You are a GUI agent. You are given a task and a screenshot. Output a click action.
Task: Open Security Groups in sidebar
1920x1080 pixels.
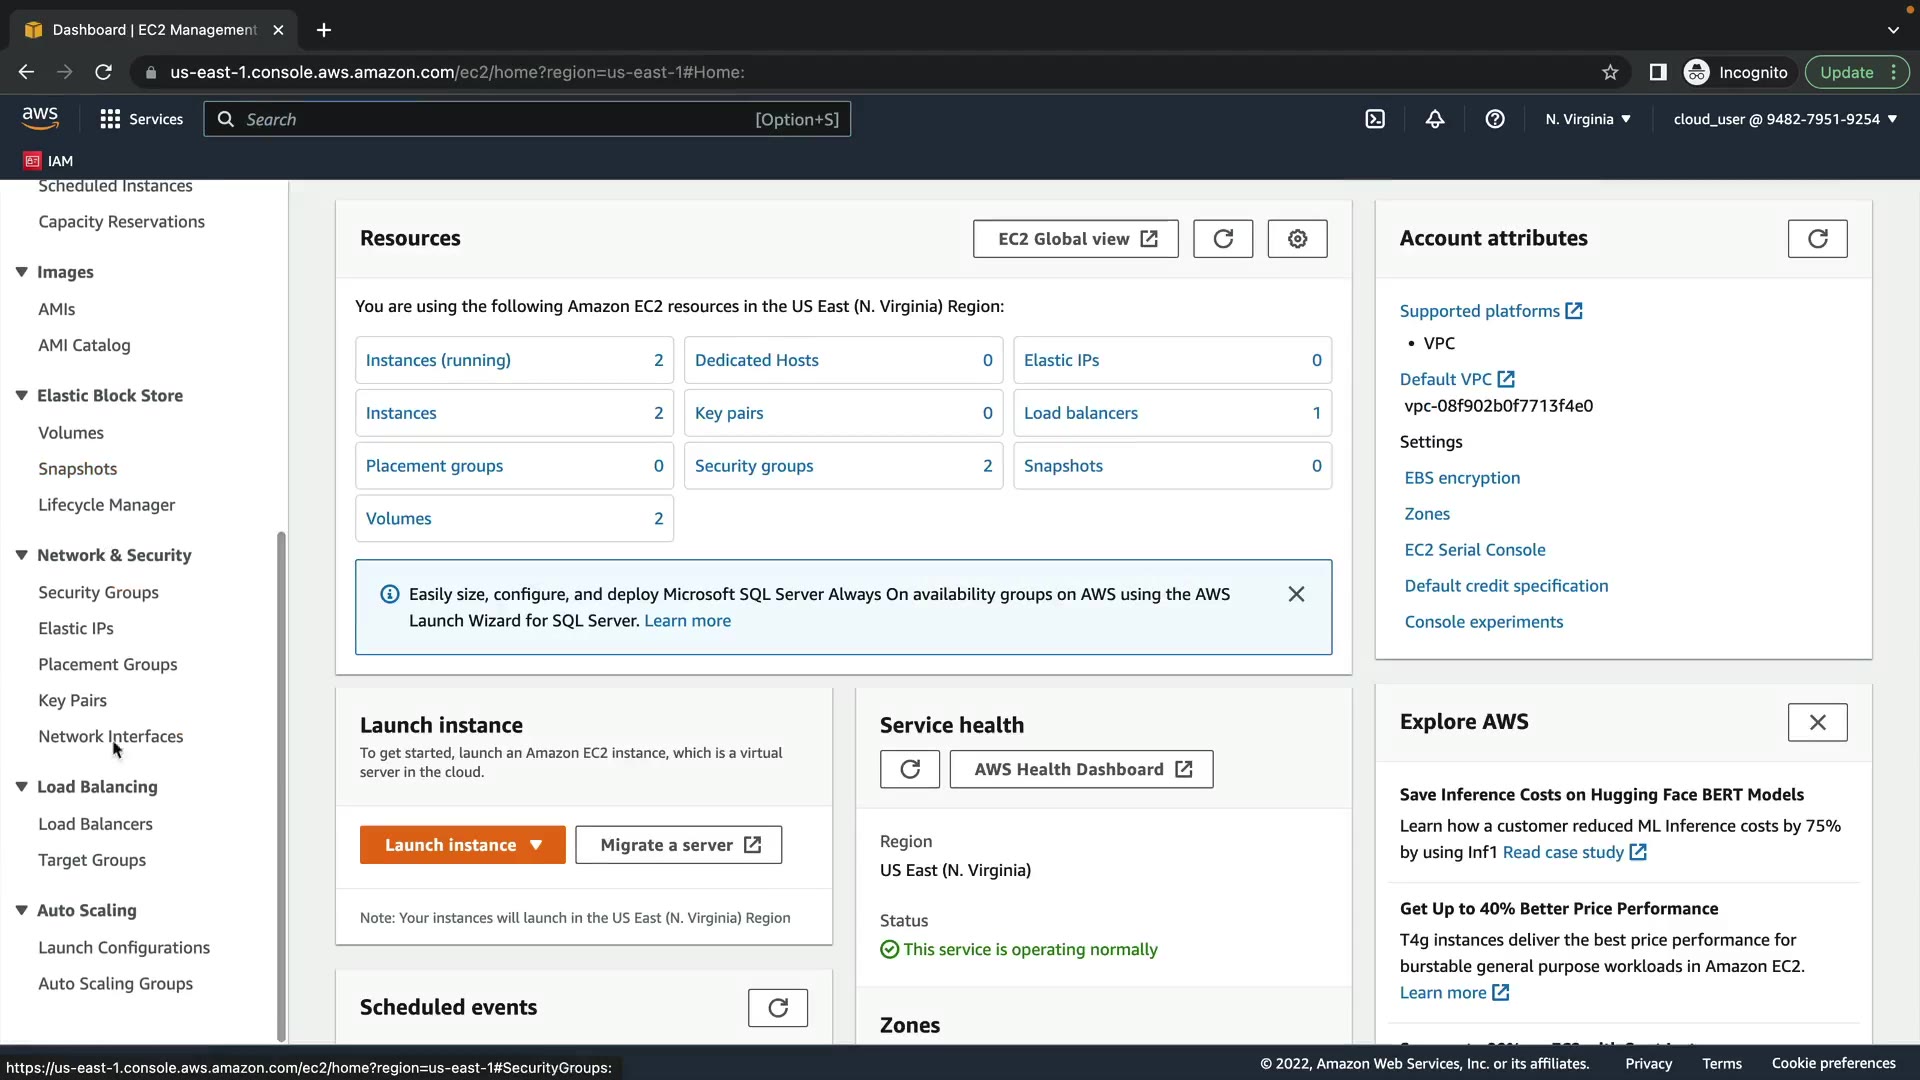point(98,592)
